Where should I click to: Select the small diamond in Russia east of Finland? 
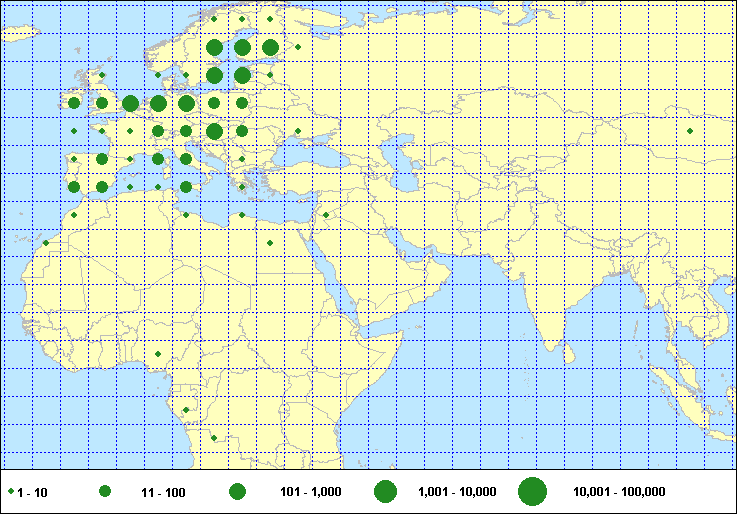(x=297, y=47)
